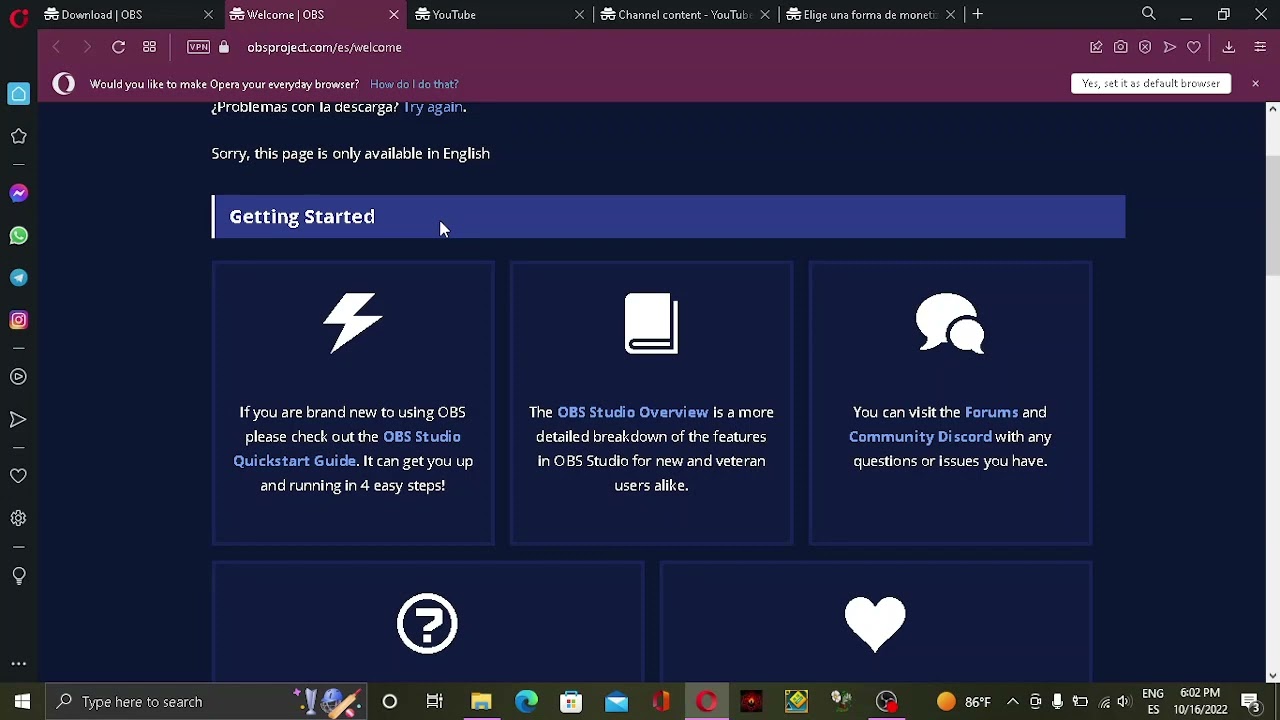The width and height of the screenshot is (1280, 720).
Task: Click 'Yes, set it as default browser'
Action: [x=1151, y=83]
